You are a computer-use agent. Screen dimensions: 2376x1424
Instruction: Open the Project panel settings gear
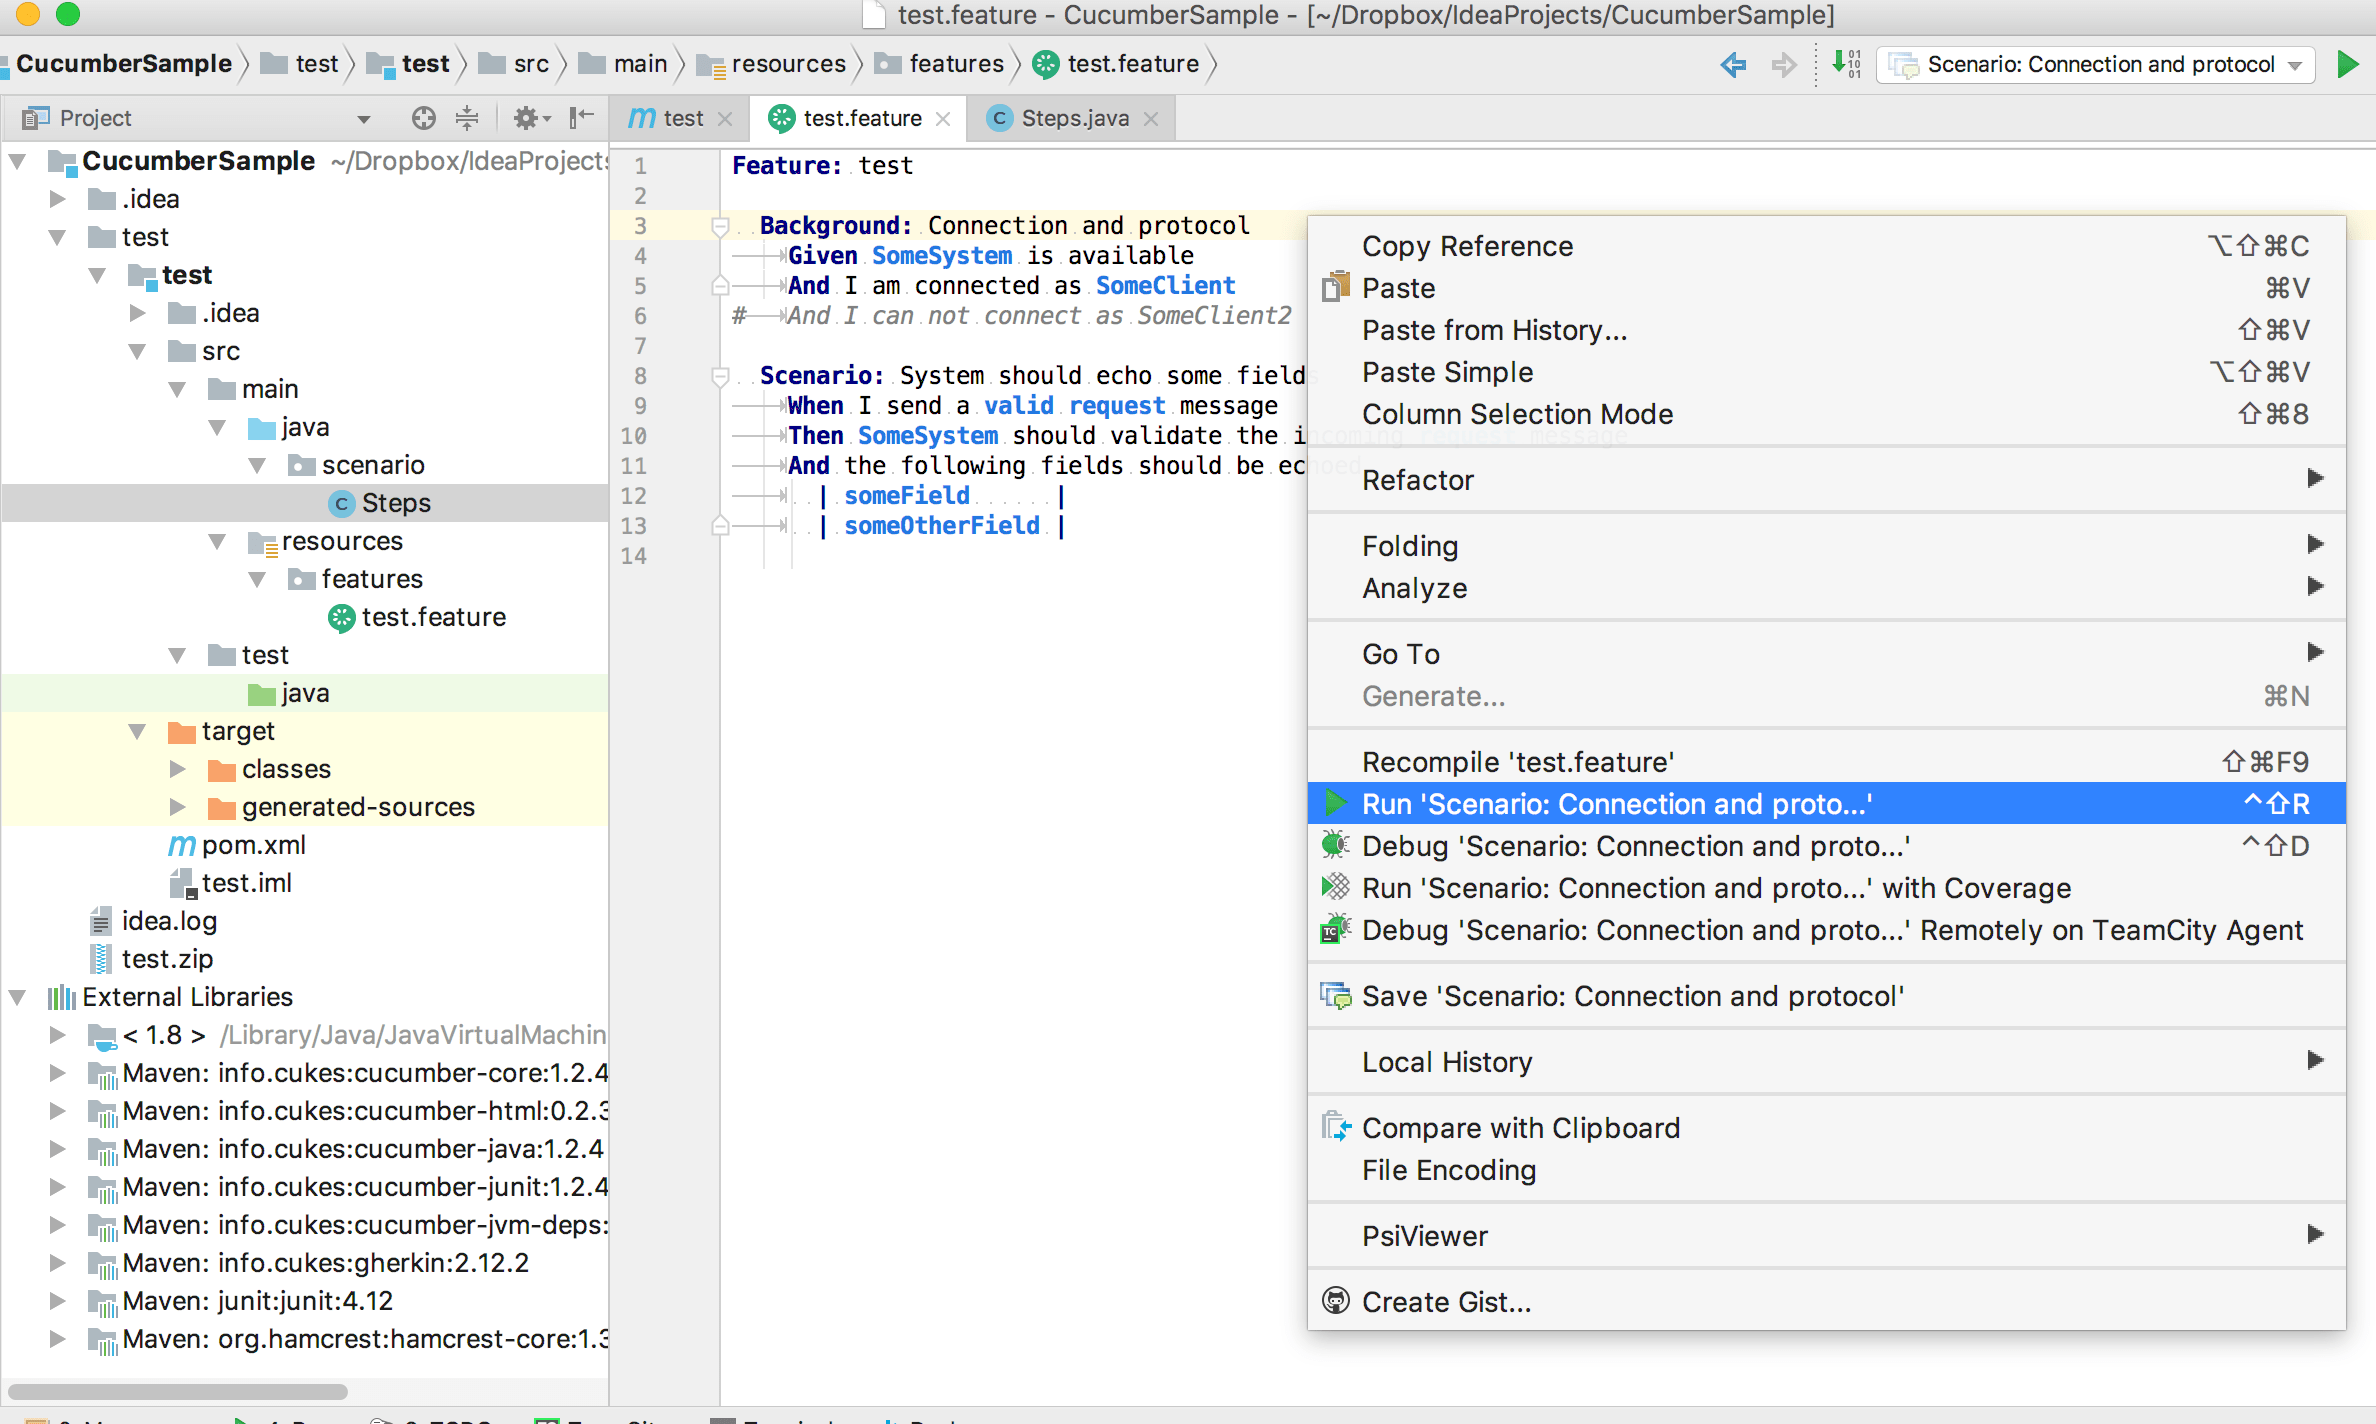[x=526, y=118]
